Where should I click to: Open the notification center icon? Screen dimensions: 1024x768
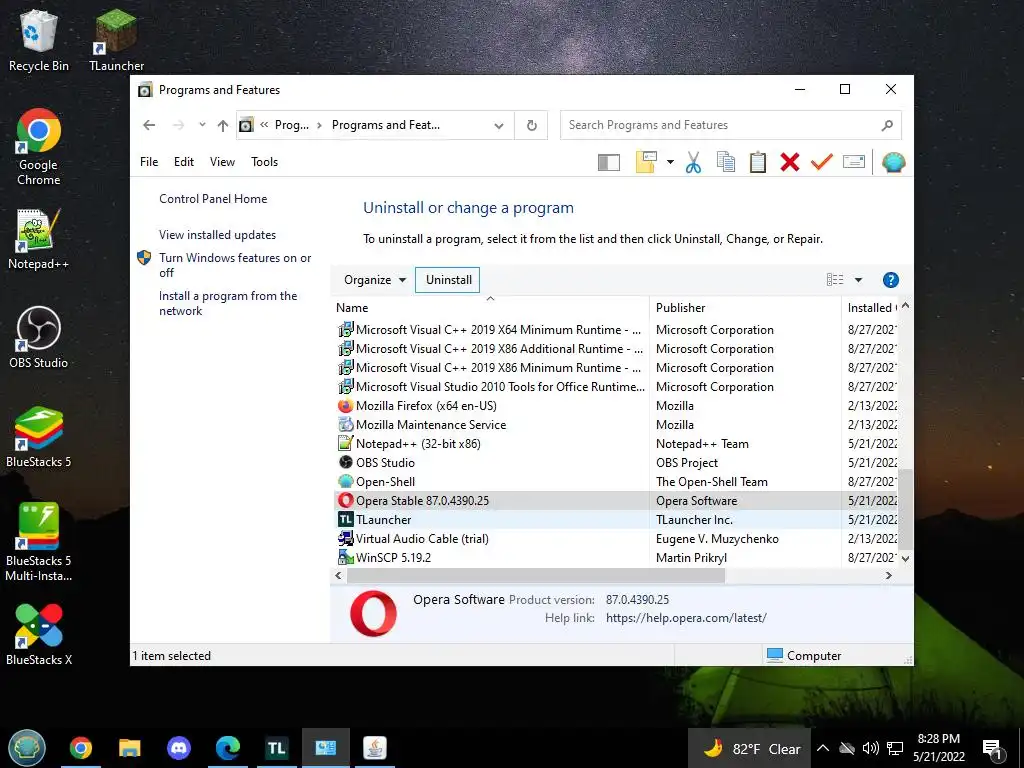point(993,749)
